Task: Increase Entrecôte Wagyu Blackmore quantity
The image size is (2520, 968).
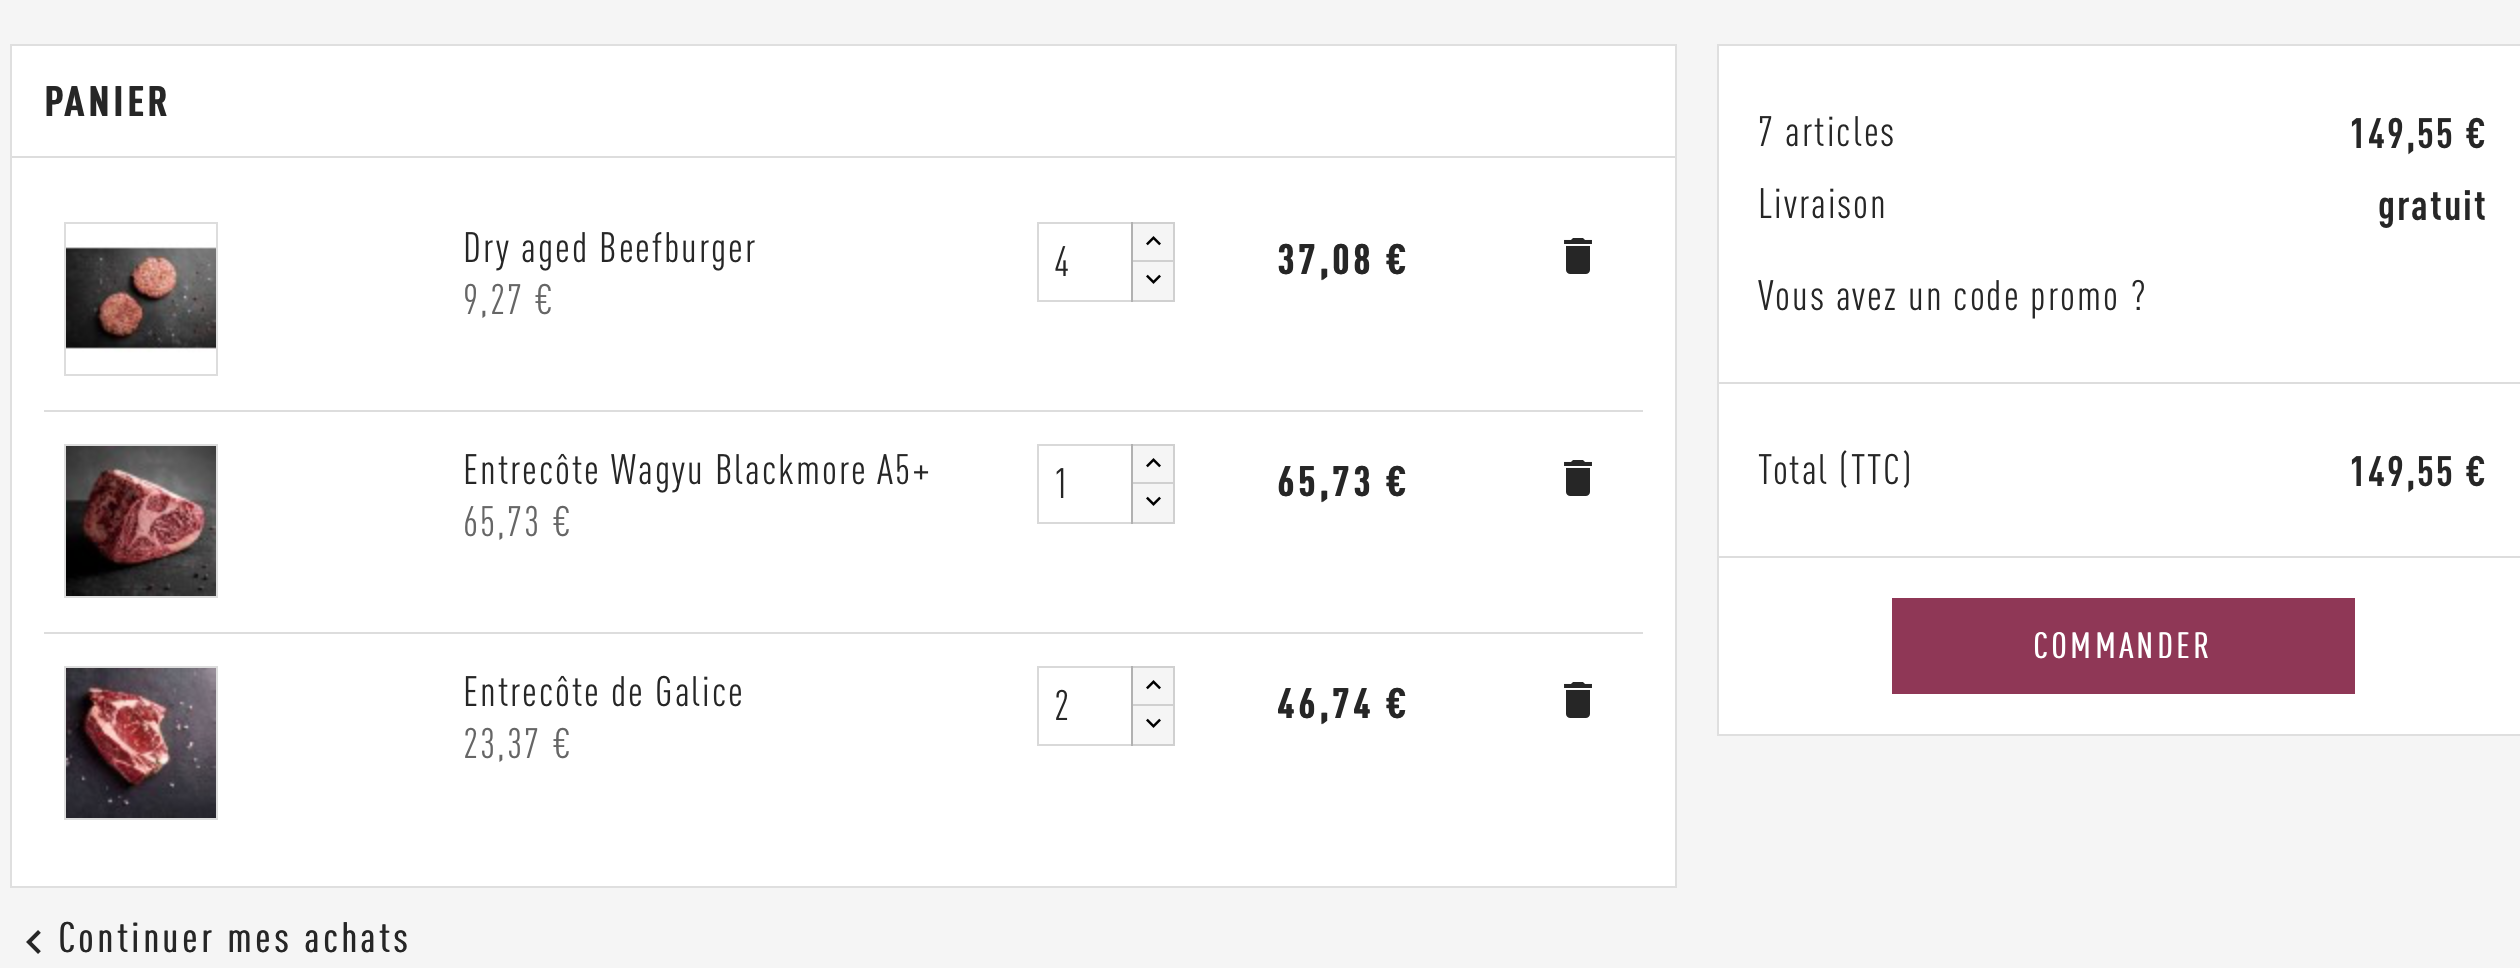Action: coord(1153,464)
